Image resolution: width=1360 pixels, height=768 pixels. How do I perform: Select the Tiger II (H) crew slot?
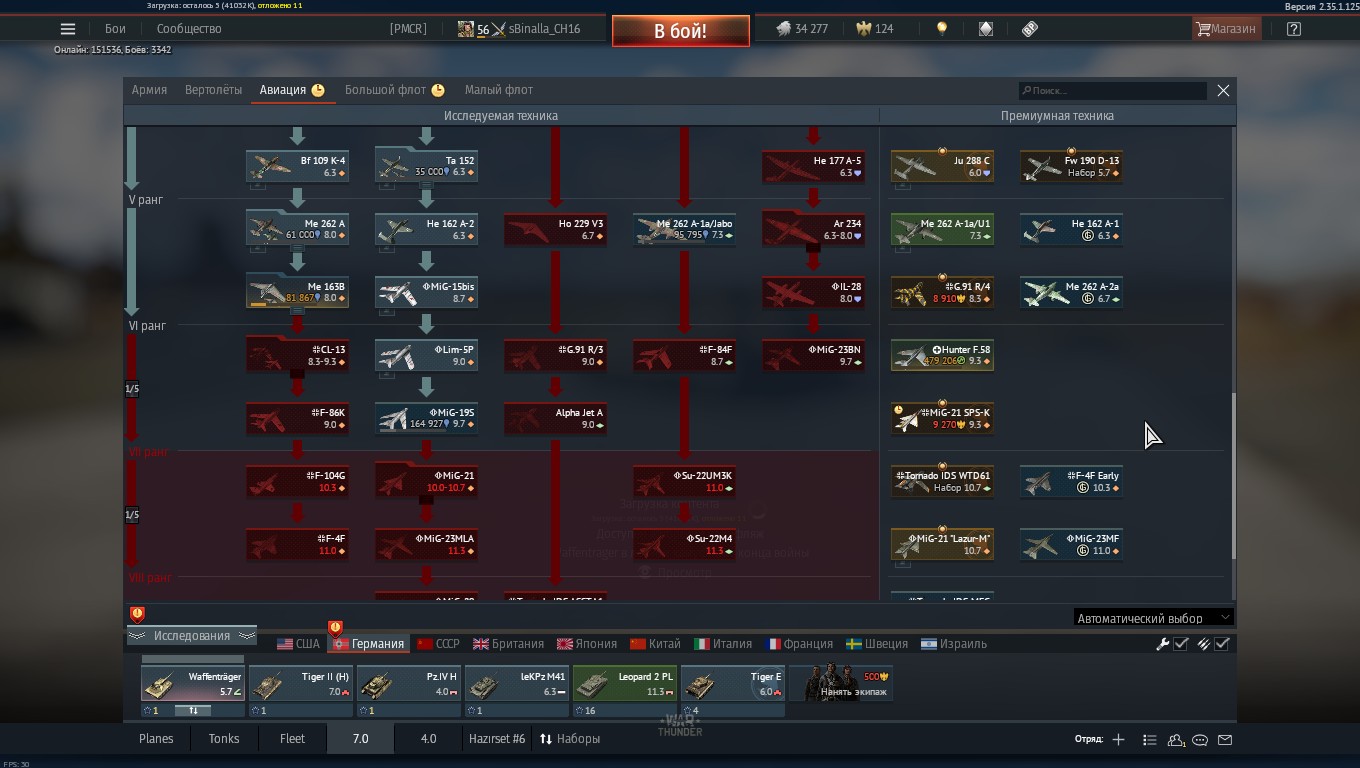300,684
